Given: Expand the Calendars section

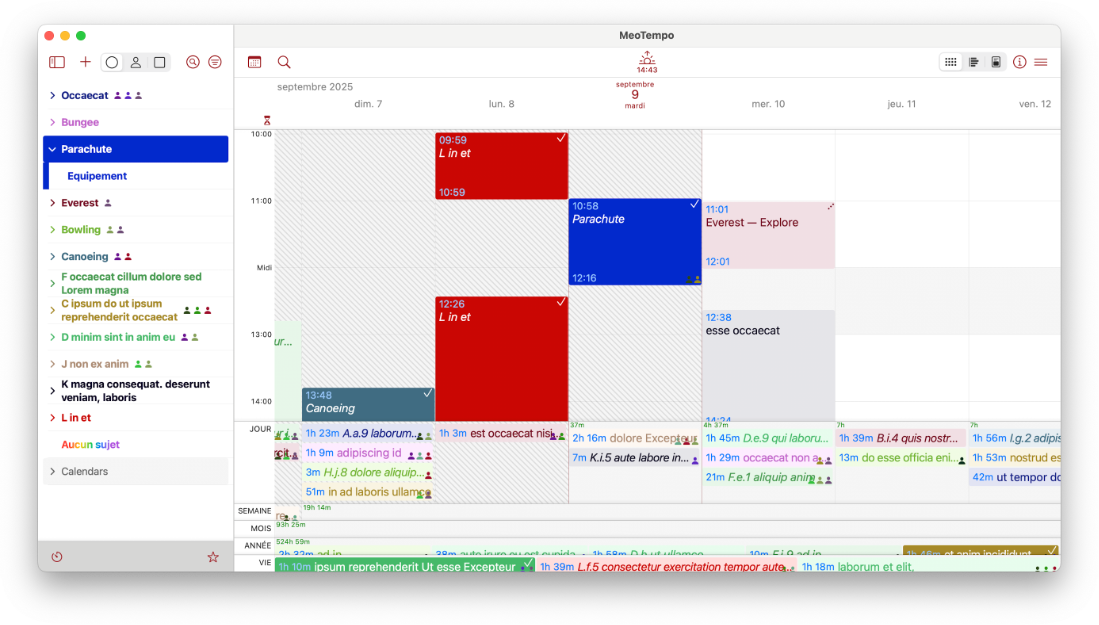Looking at the screenshot, I should pos(52,472).
